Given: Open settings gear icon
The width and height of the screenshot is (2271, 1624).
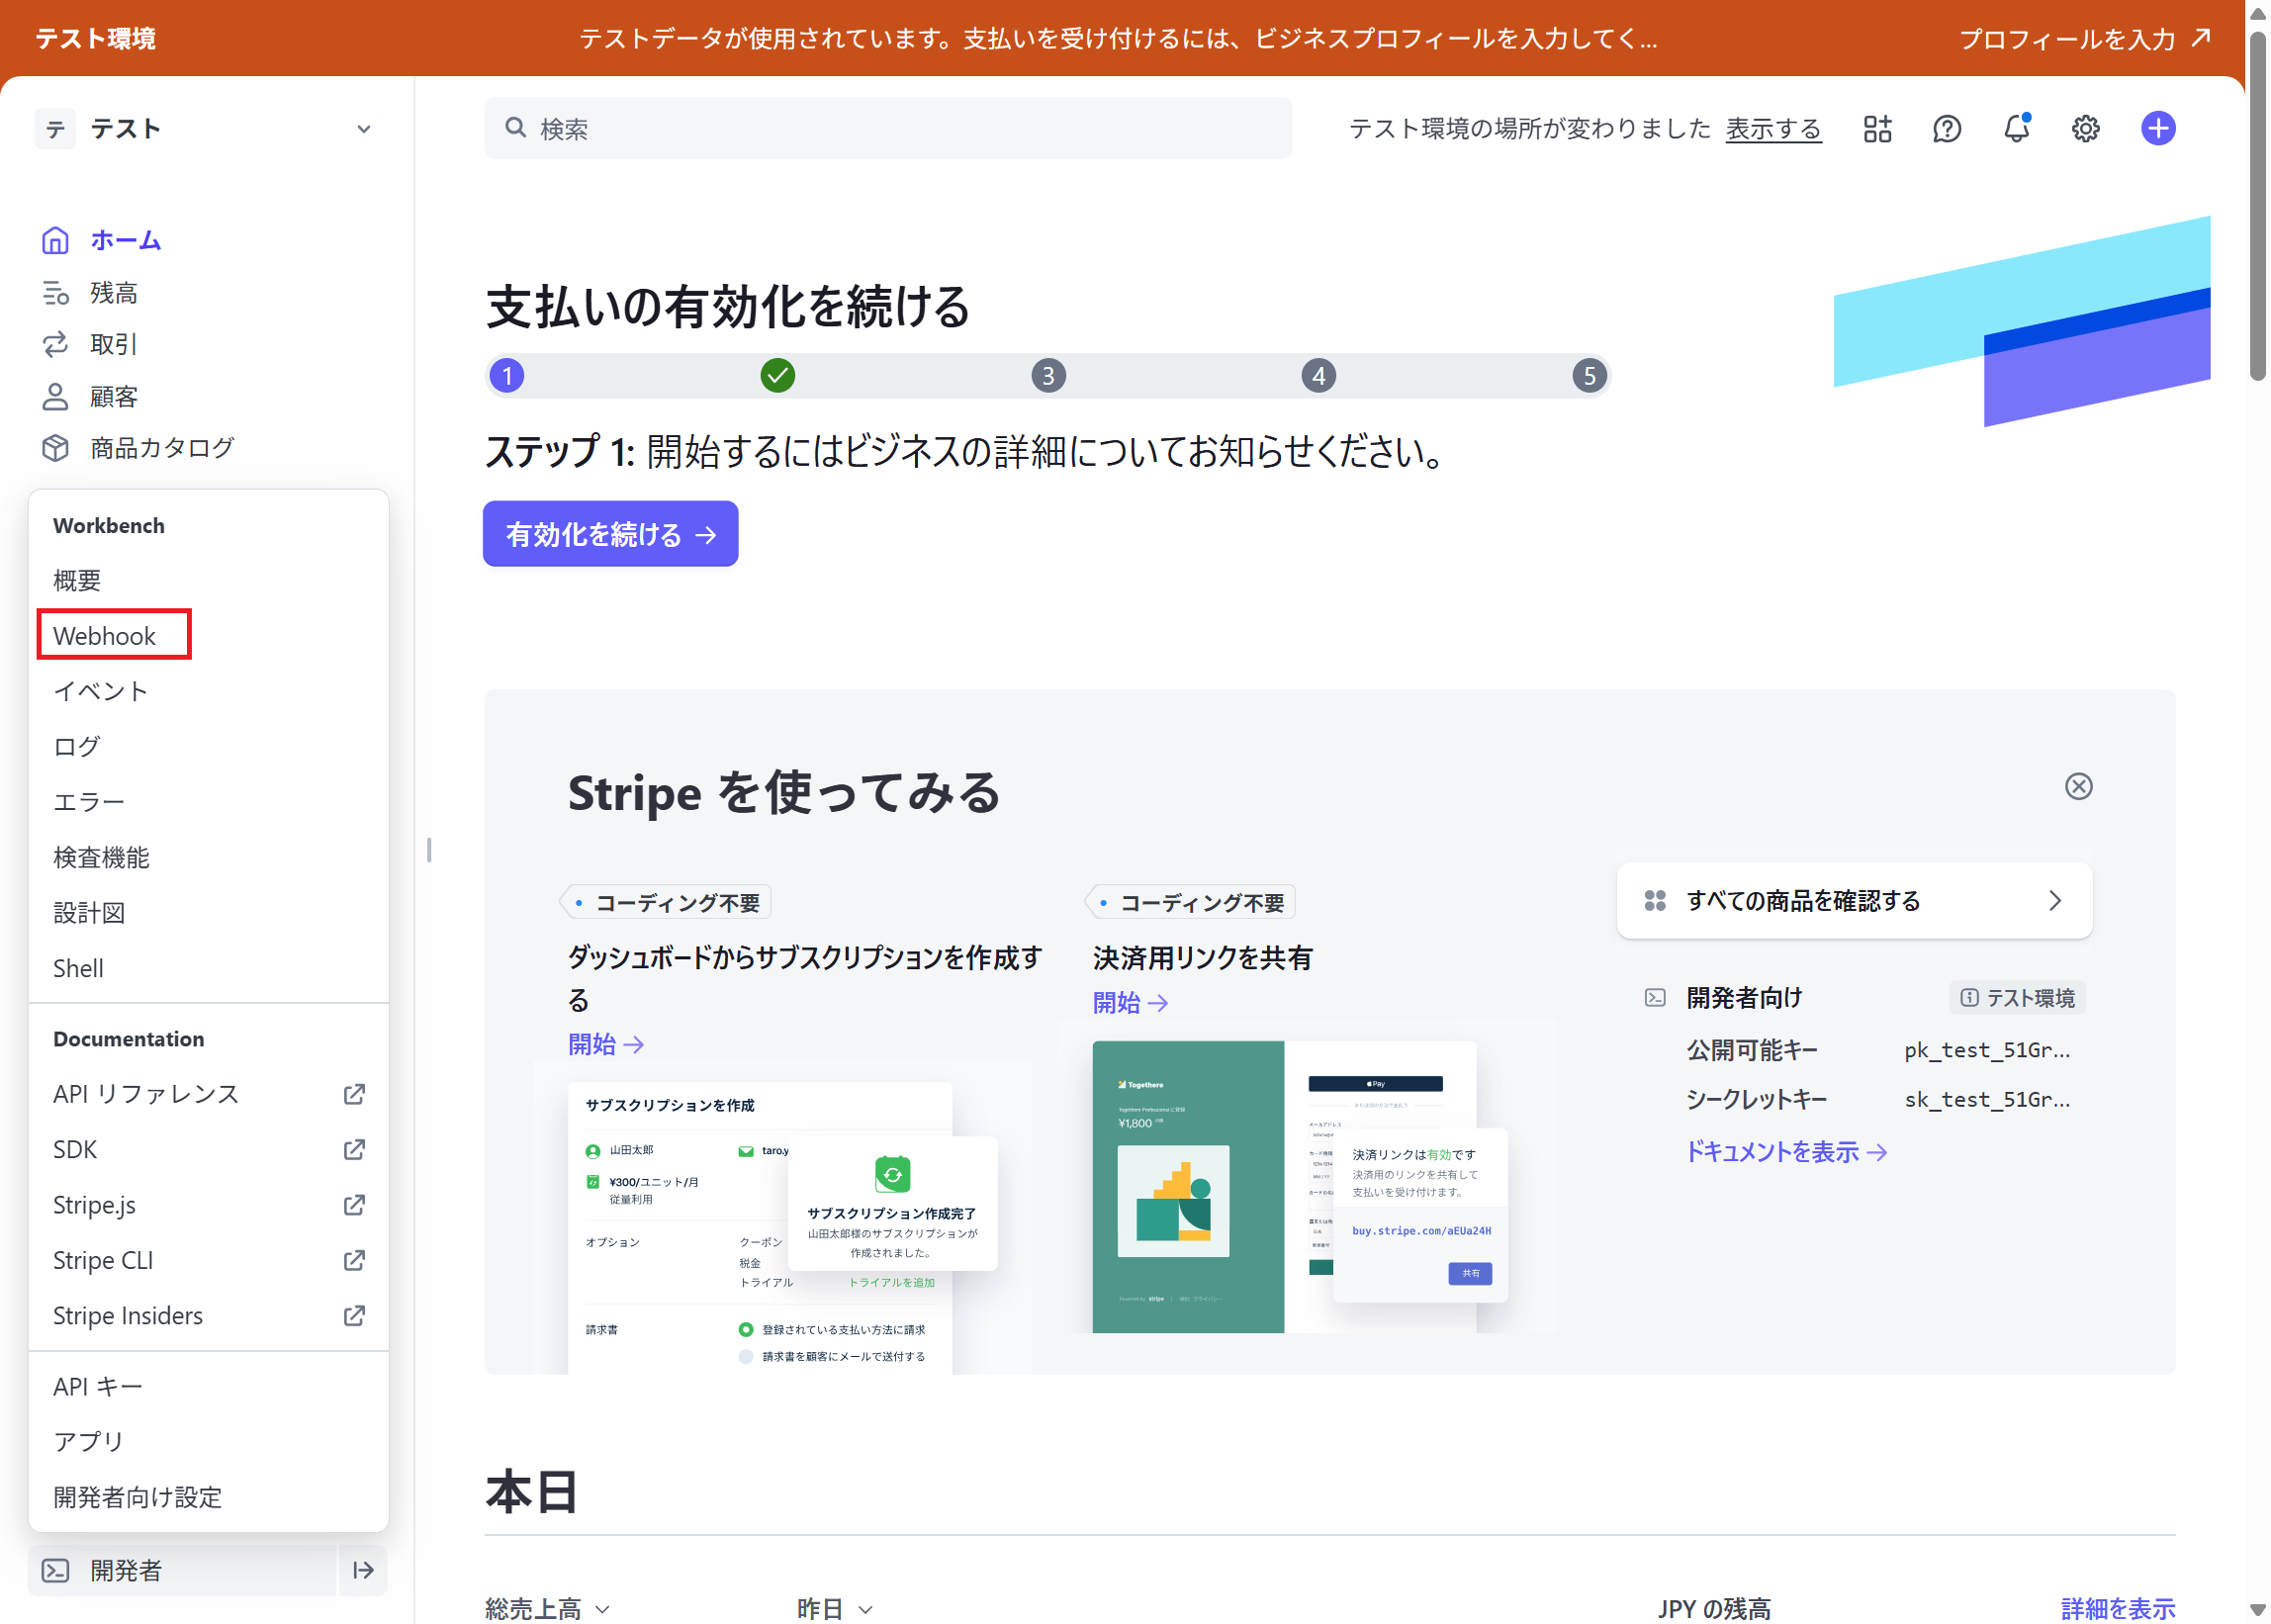Looking at the screenshot, I should tap(2085, 128).
